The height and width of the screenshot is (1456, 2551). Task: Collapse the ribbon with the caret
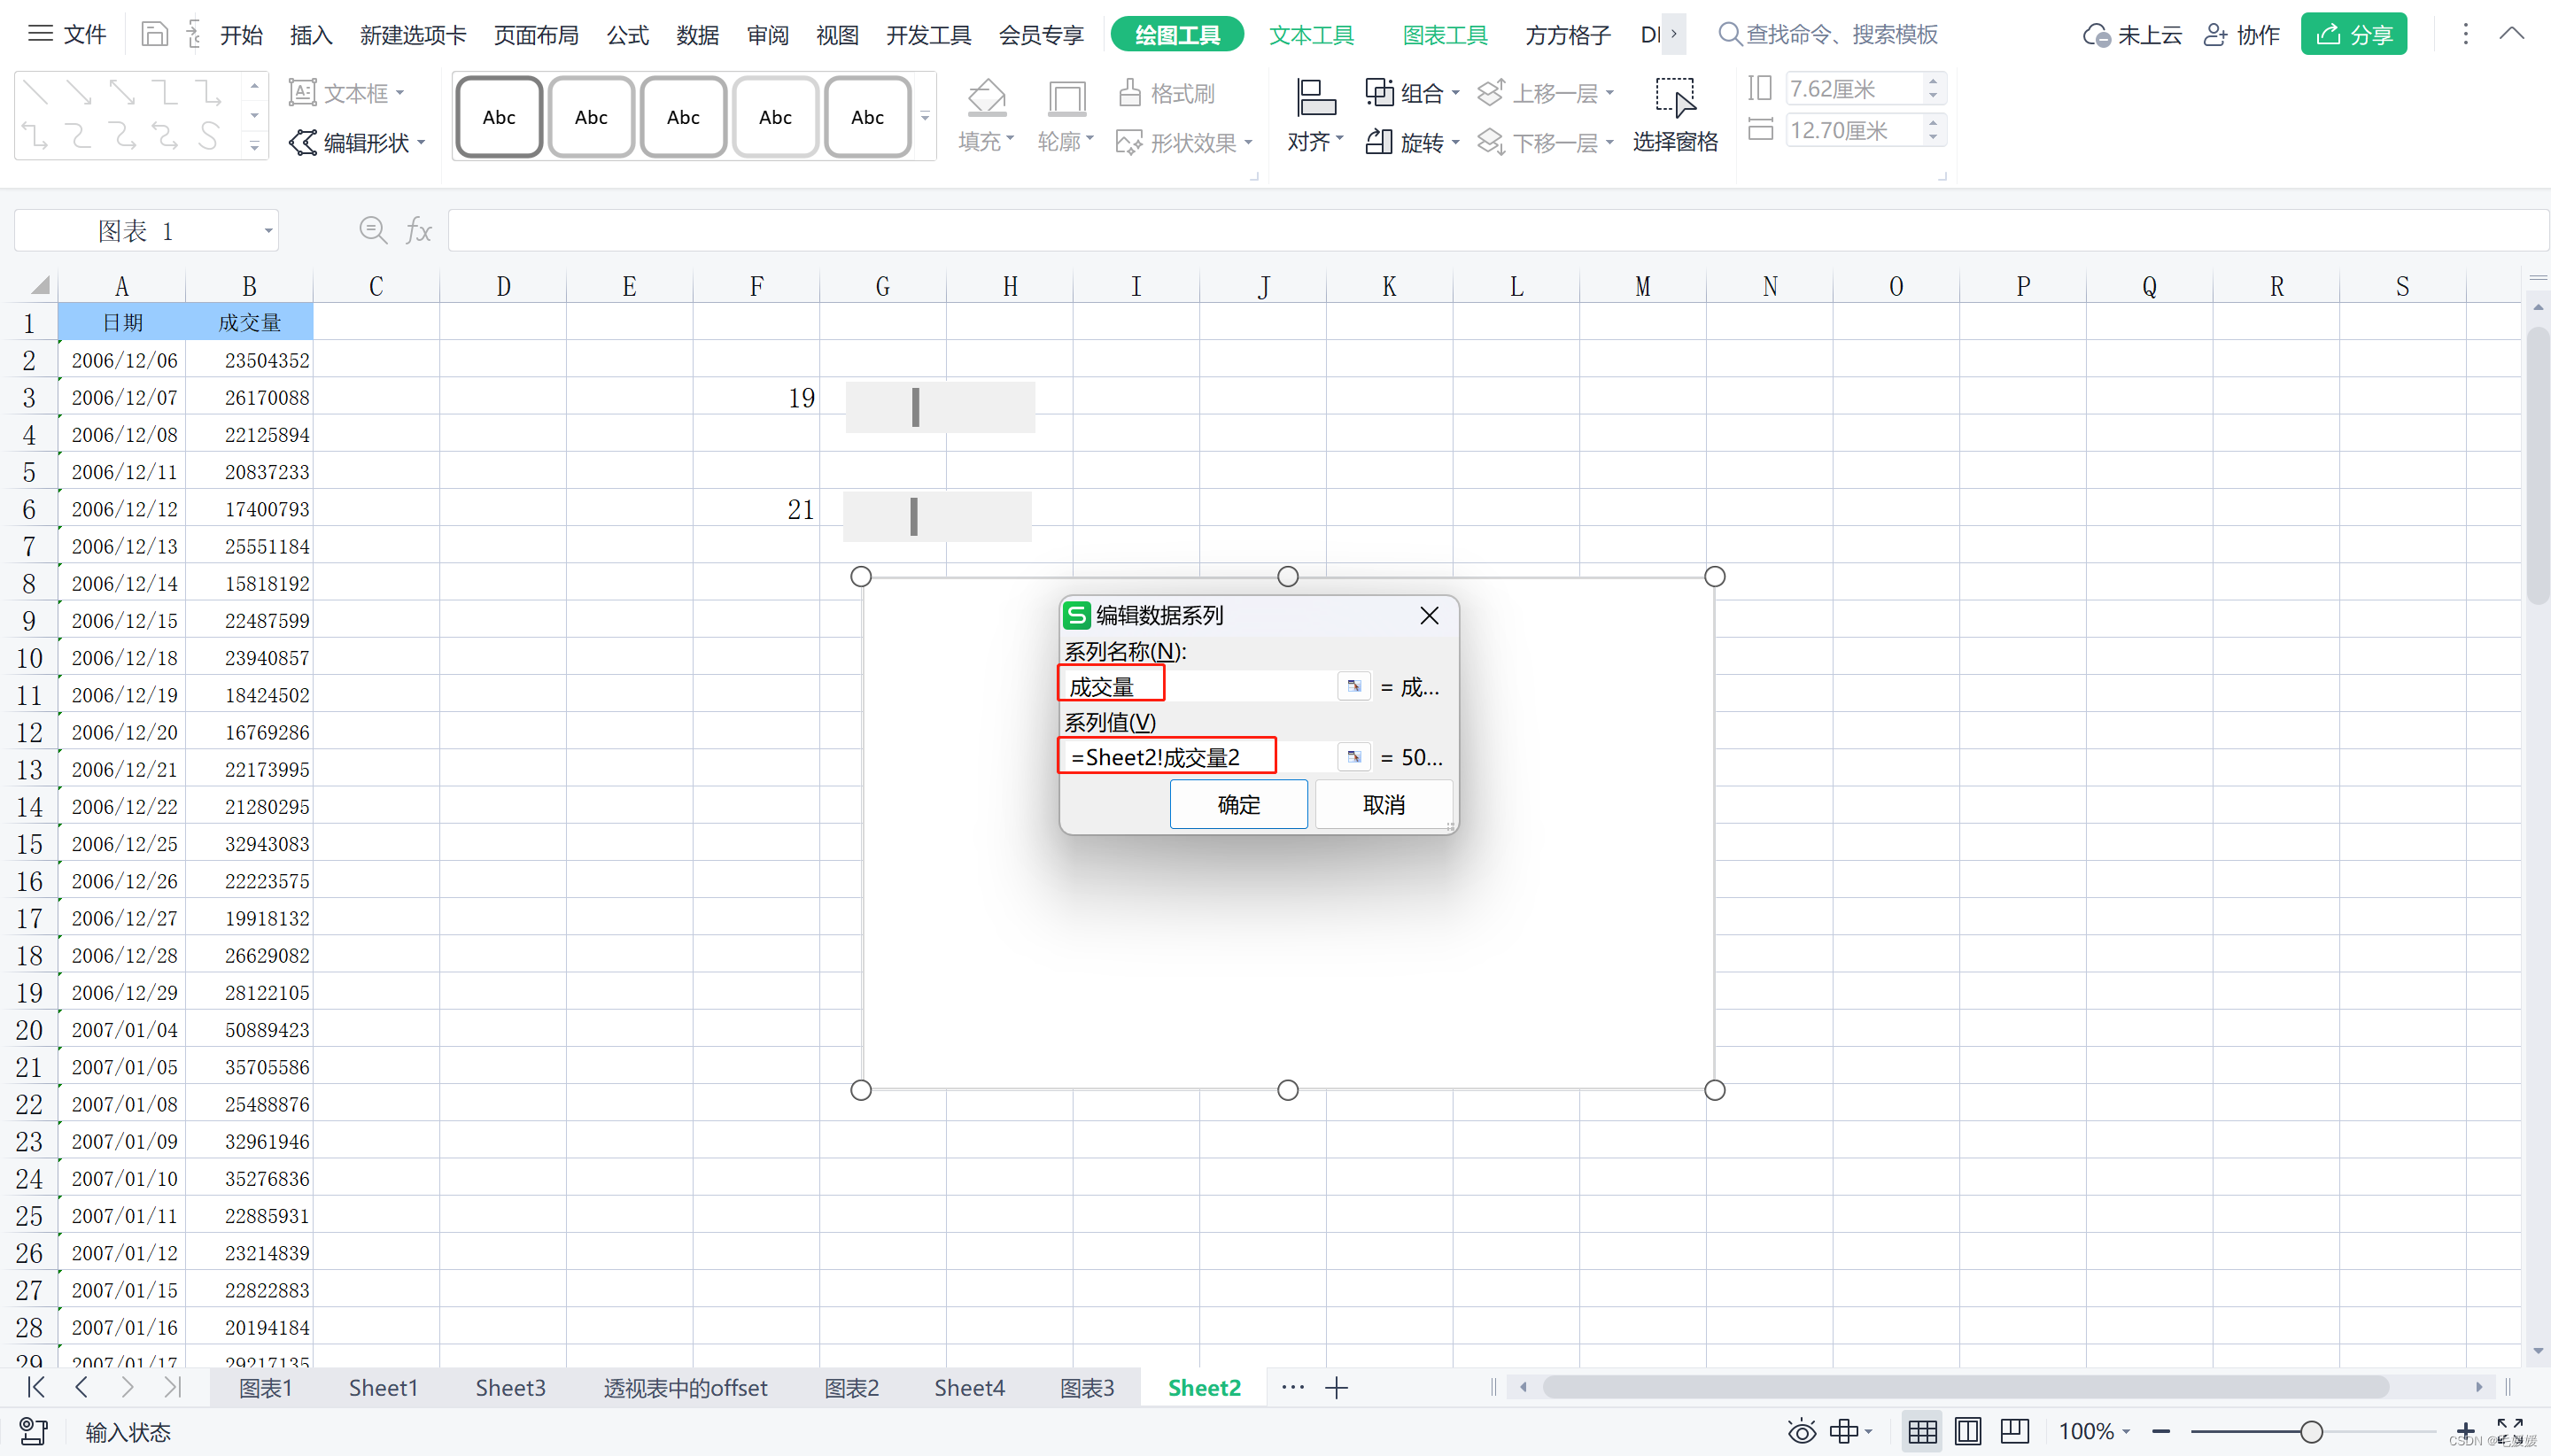click(2512, 34)
